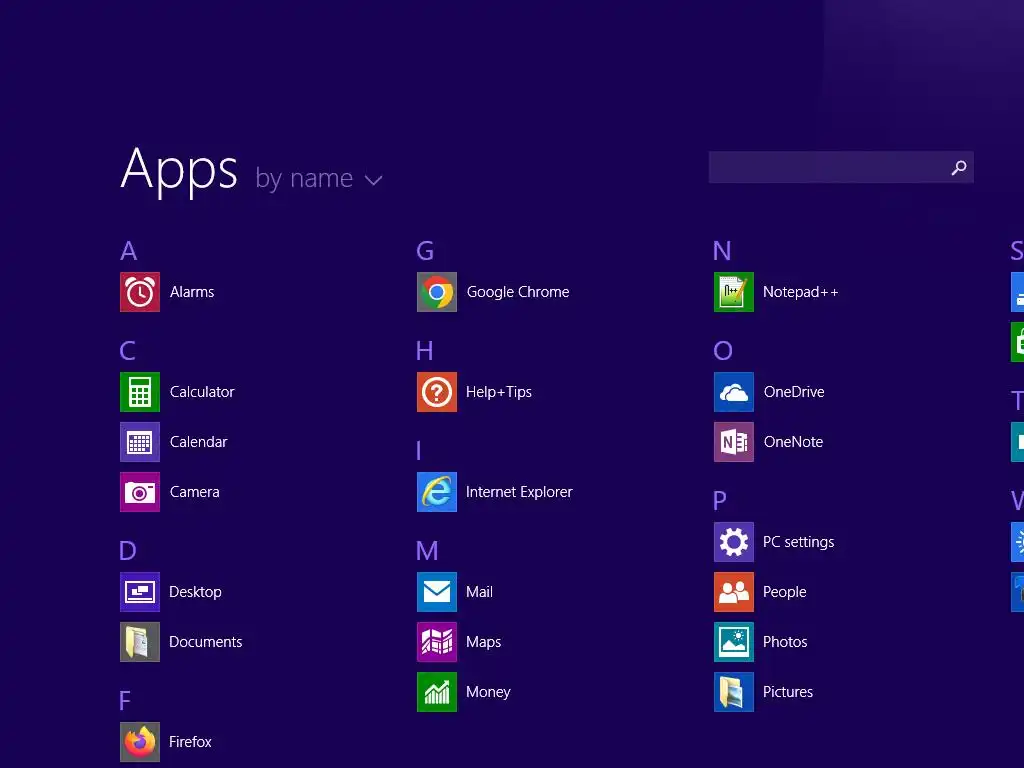This screenshot has width=1024, height=768.
Task: Click inside the apps search field
Action: 841,167
